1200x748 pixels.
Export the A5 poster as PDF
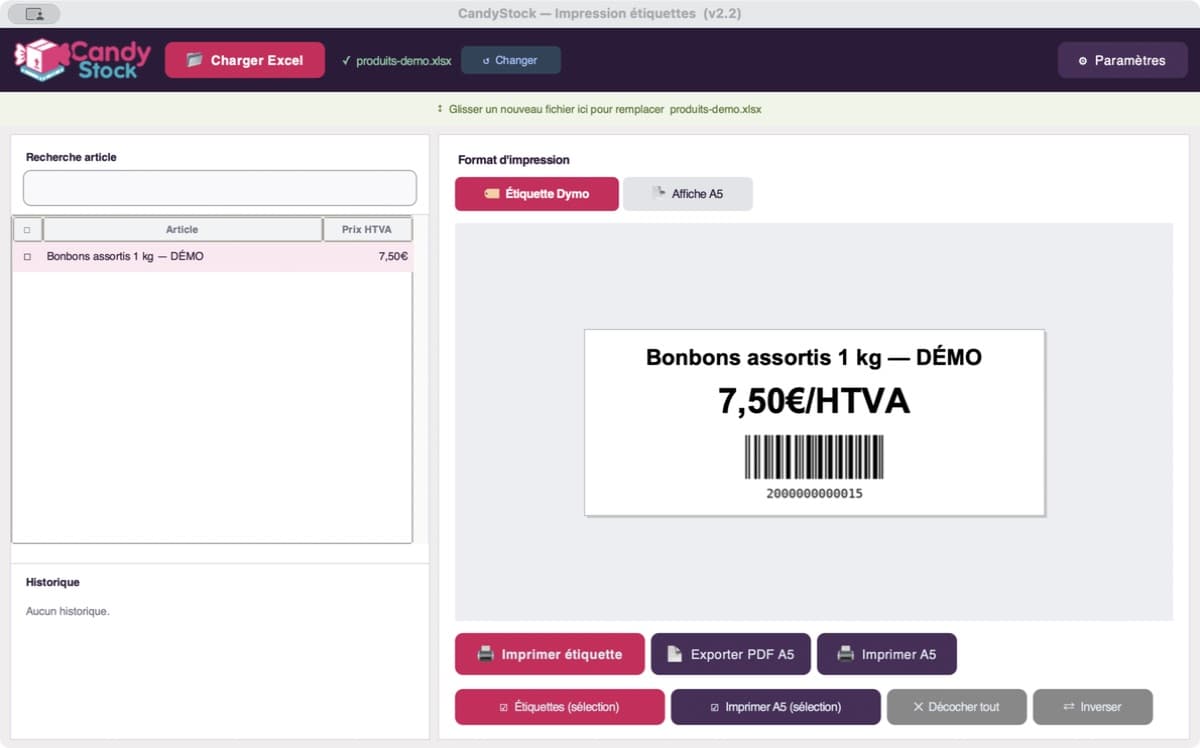[x=731, y=654]
